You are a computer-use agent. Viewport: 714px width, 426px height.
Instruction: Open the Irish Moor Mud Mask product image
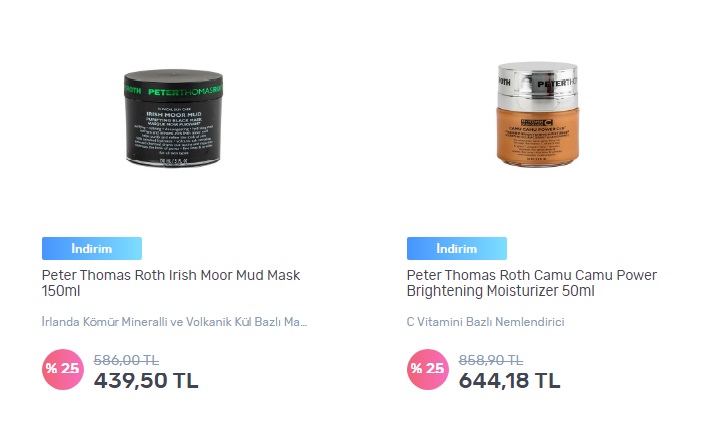tap(173, 118)
